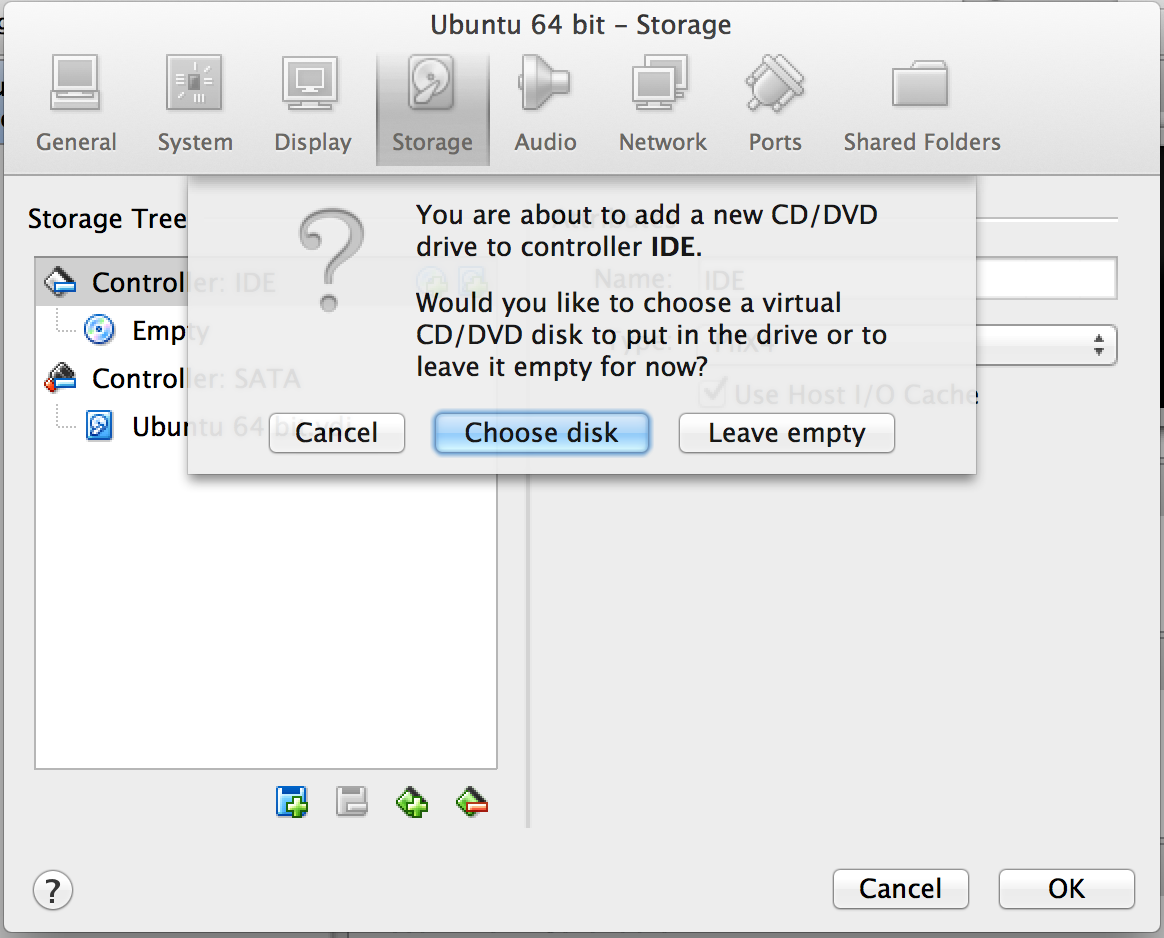The width and height of the screenshot is (1164, 938).
Task: Open the Display settings page
Action: [x=312, y=100]
